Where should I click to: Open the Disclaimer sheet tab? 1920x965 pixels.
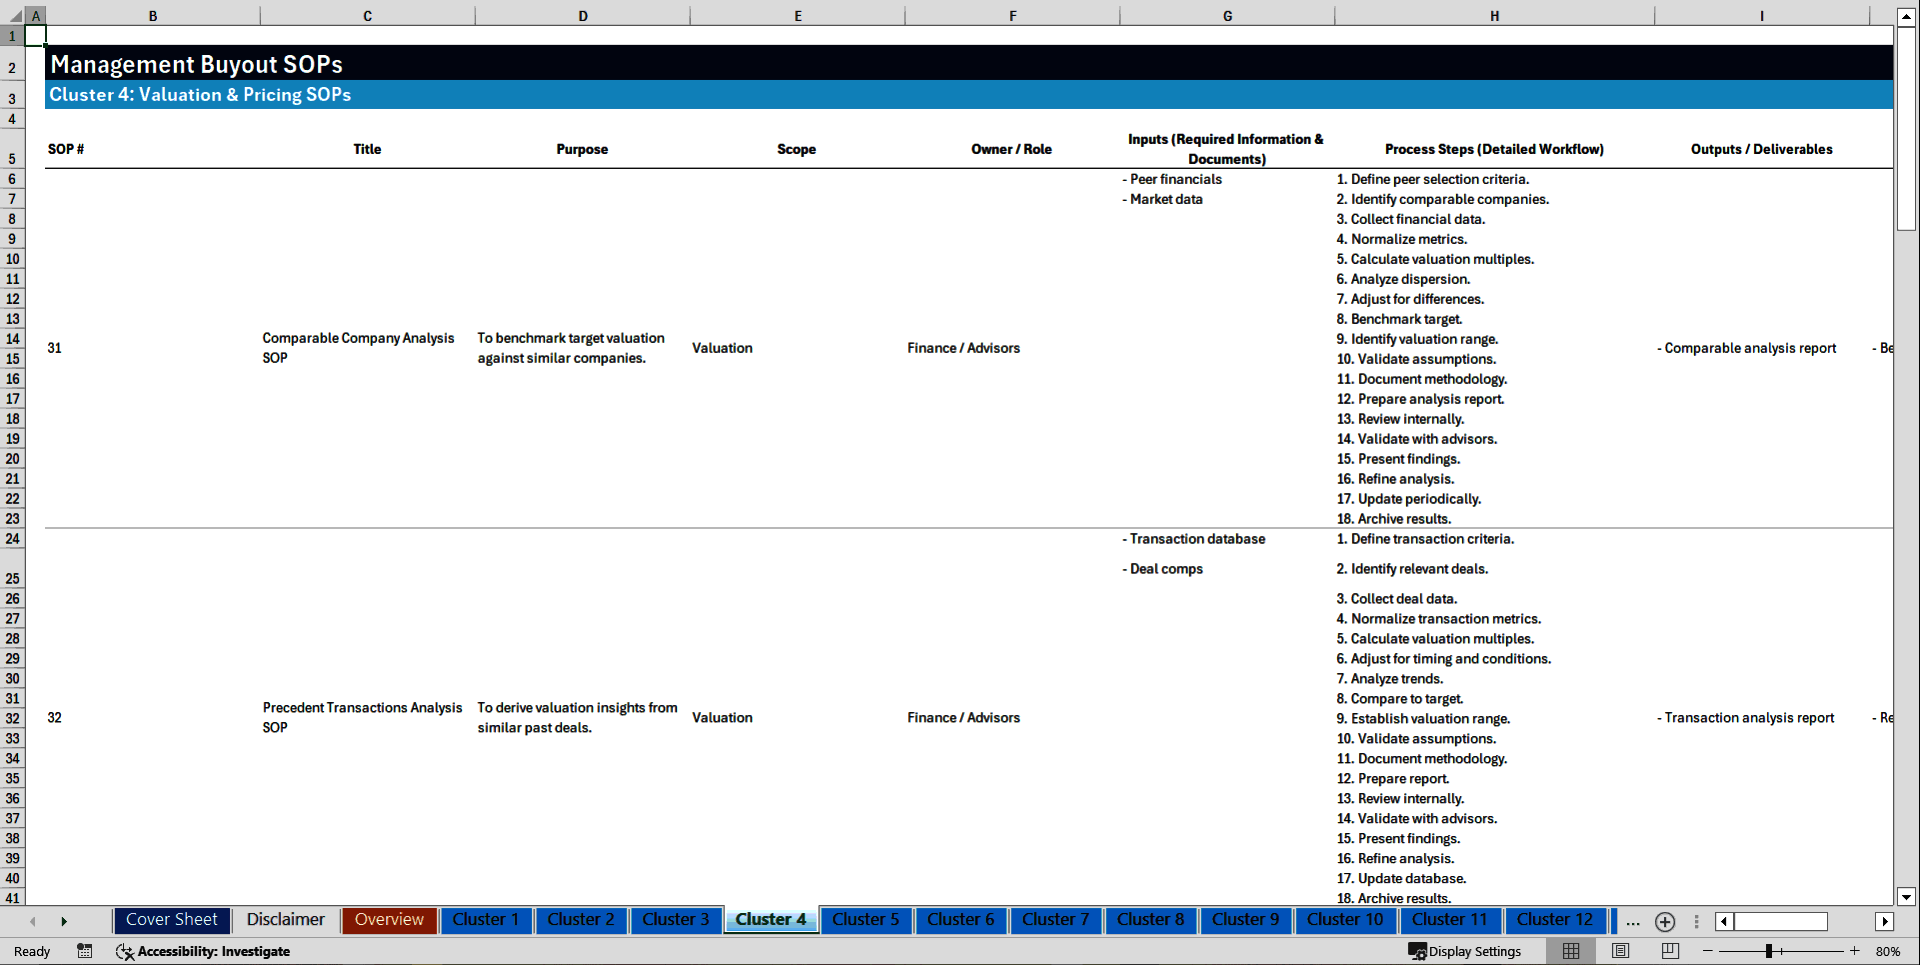click(285, 920)
